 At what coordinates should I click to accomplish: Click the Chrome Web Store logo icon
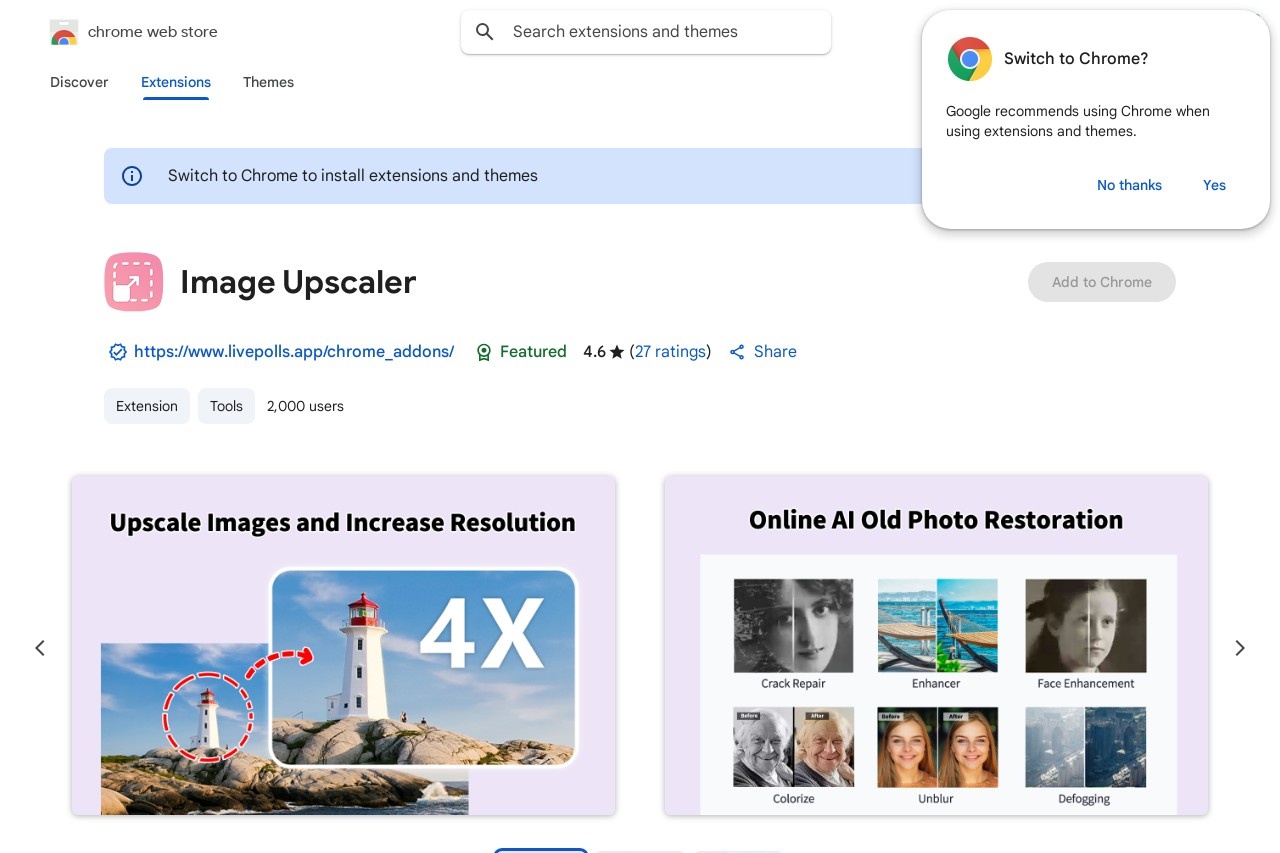[63, 32]
